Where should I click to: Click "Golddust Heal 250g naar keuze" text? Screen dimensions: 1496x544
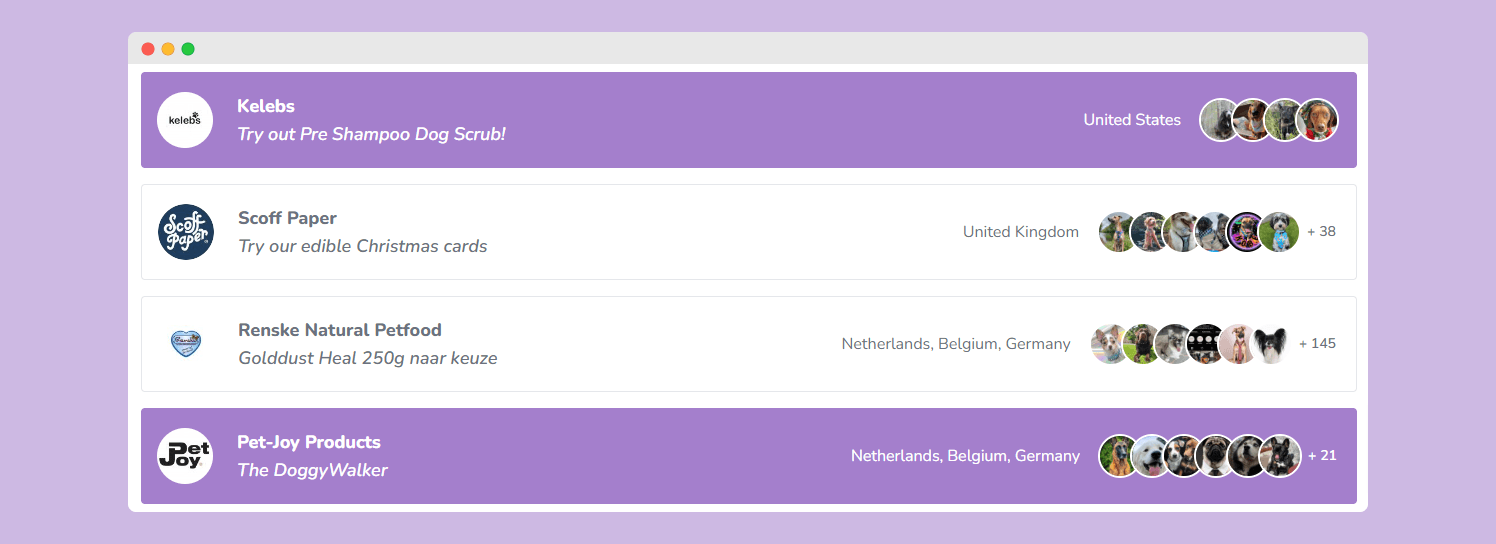click(x=367, y=358)
